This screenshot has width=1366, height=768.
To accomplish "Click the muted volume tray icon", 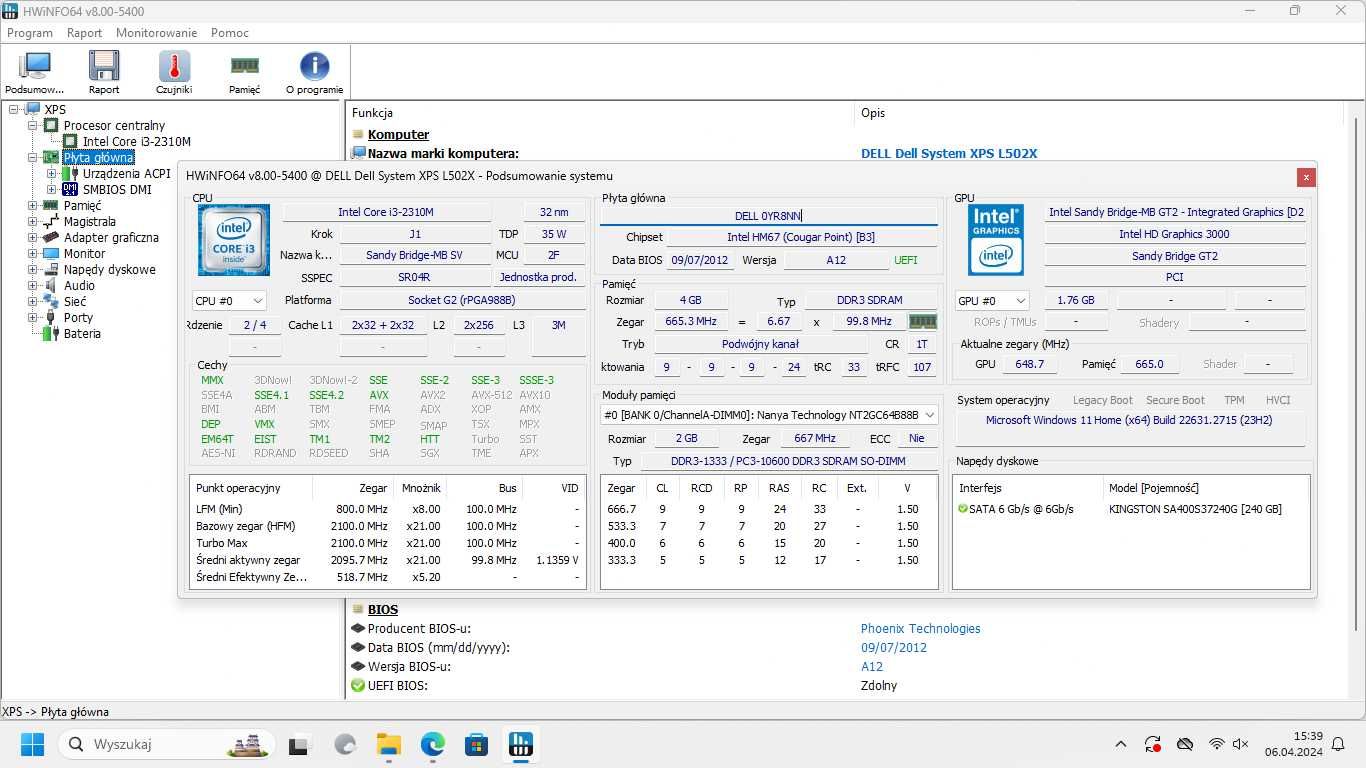I will click(1241, 745).
